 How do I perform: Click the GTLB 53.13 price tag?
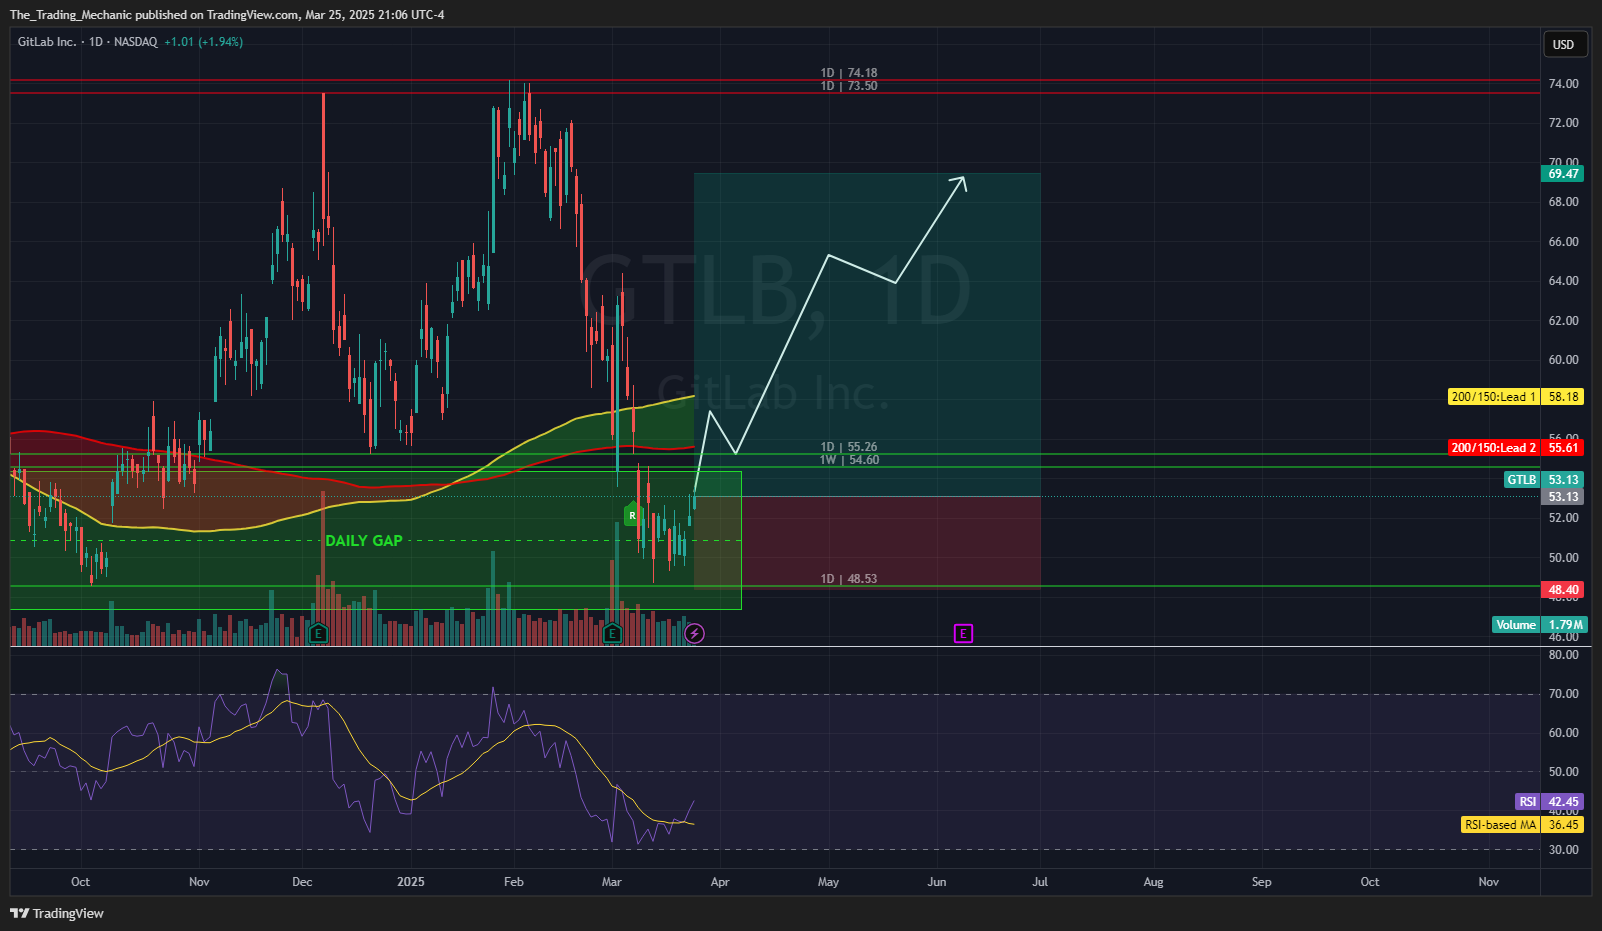[x=1545, y=480]
